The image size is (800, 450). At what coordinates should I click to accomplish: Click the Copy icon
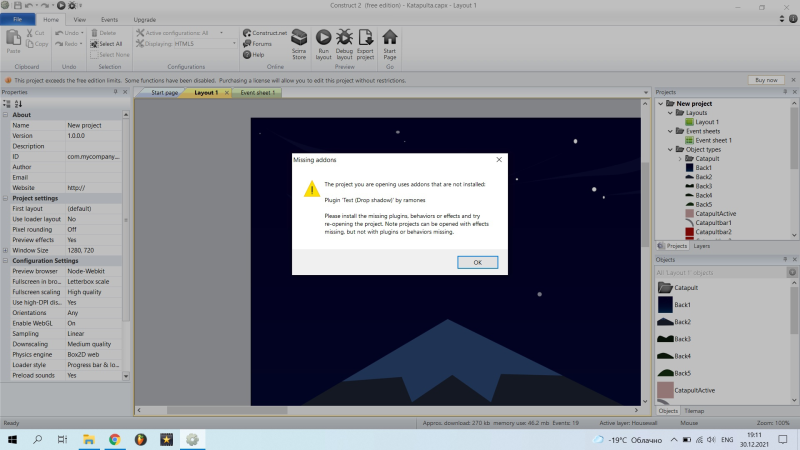(x=30, y=44)
